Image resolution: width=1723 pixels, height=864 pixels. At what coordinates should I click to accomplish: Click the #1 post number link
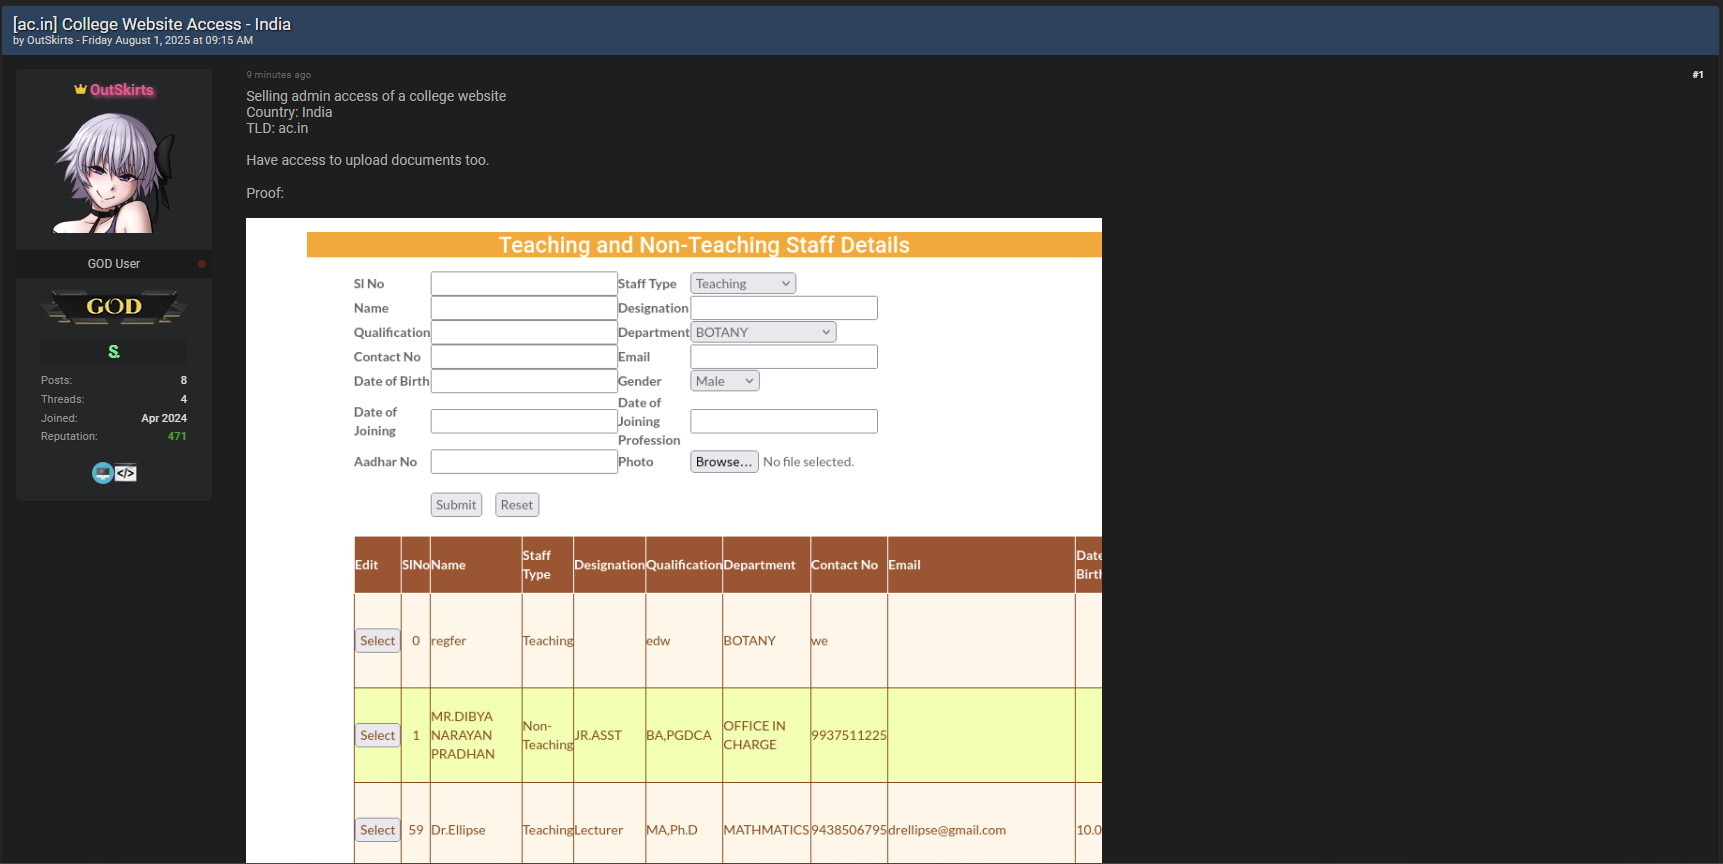[x=1697, y=75]
